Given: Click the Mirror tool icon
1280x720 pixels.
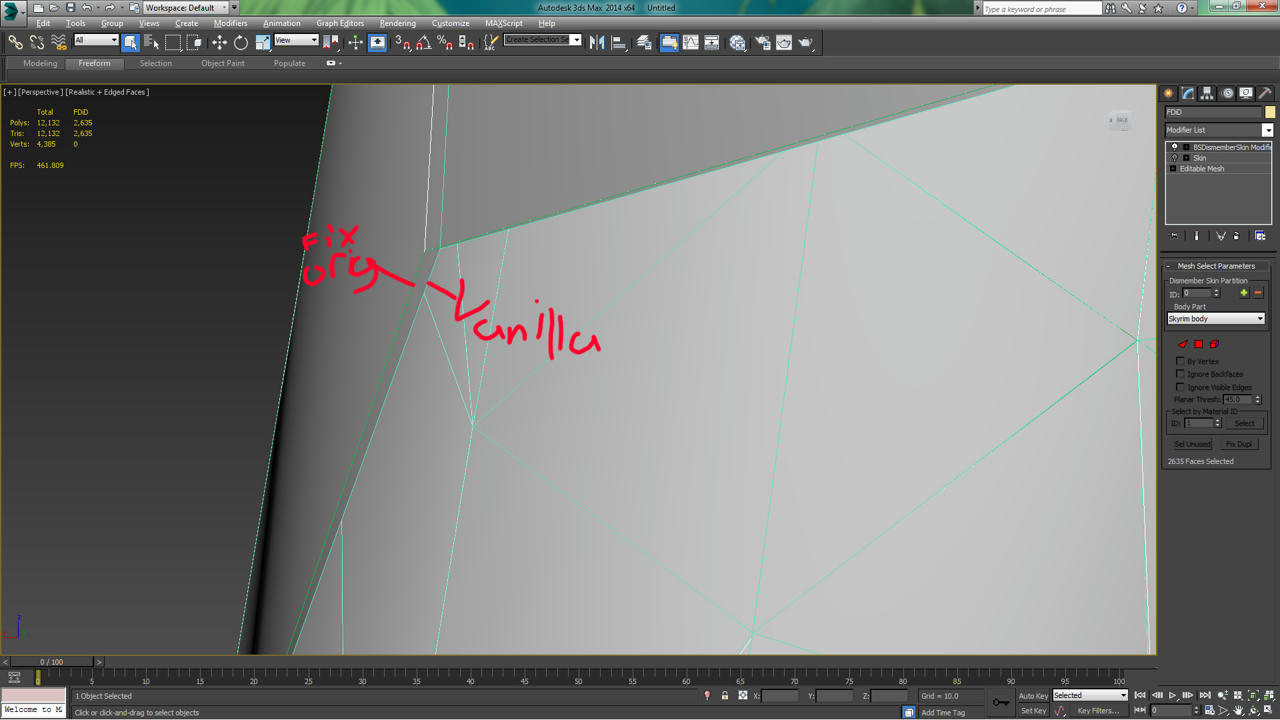Looking at the screenshot, I should coord(597,42).
